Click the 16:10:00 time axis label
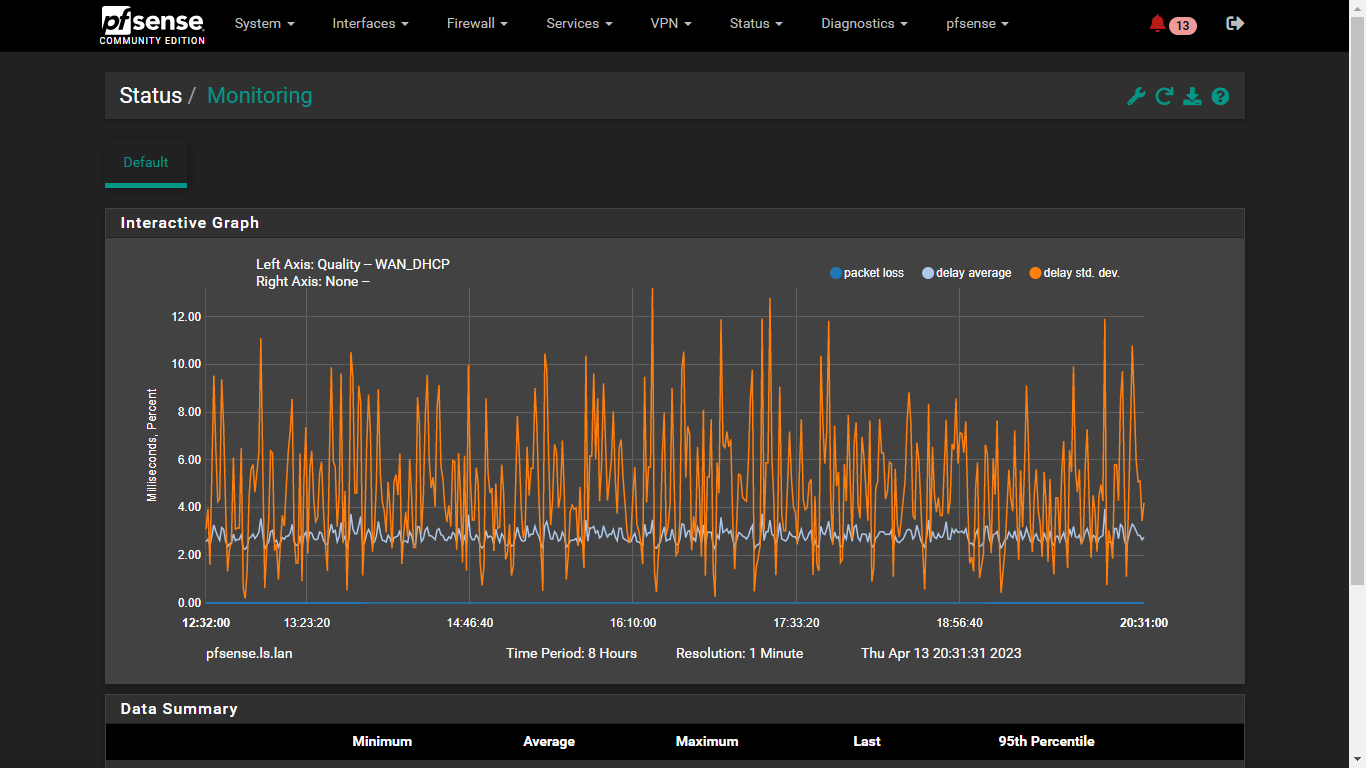 pyautogui.click(x=633, y=622)
